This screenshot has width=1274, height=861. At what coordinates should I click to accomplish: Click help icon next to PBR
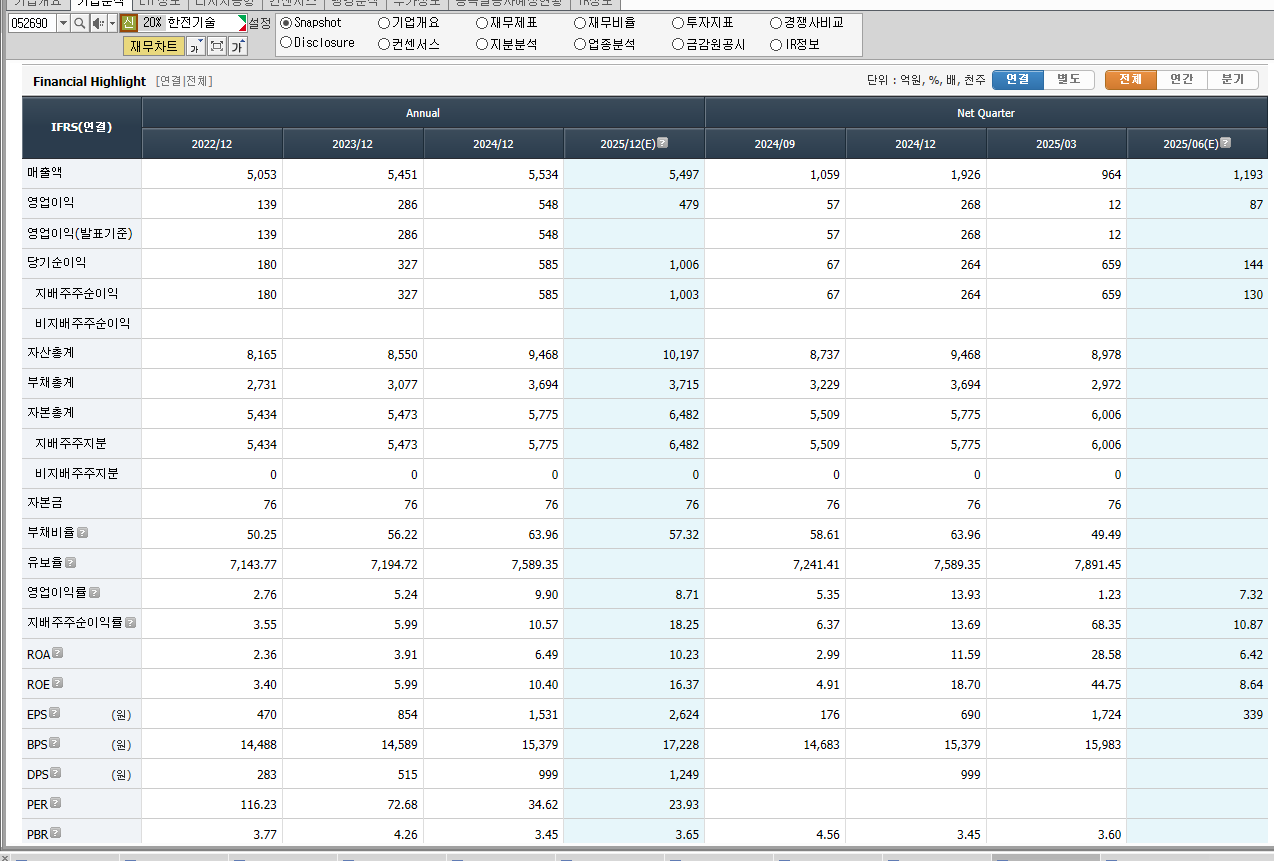(x=56, y=833)
